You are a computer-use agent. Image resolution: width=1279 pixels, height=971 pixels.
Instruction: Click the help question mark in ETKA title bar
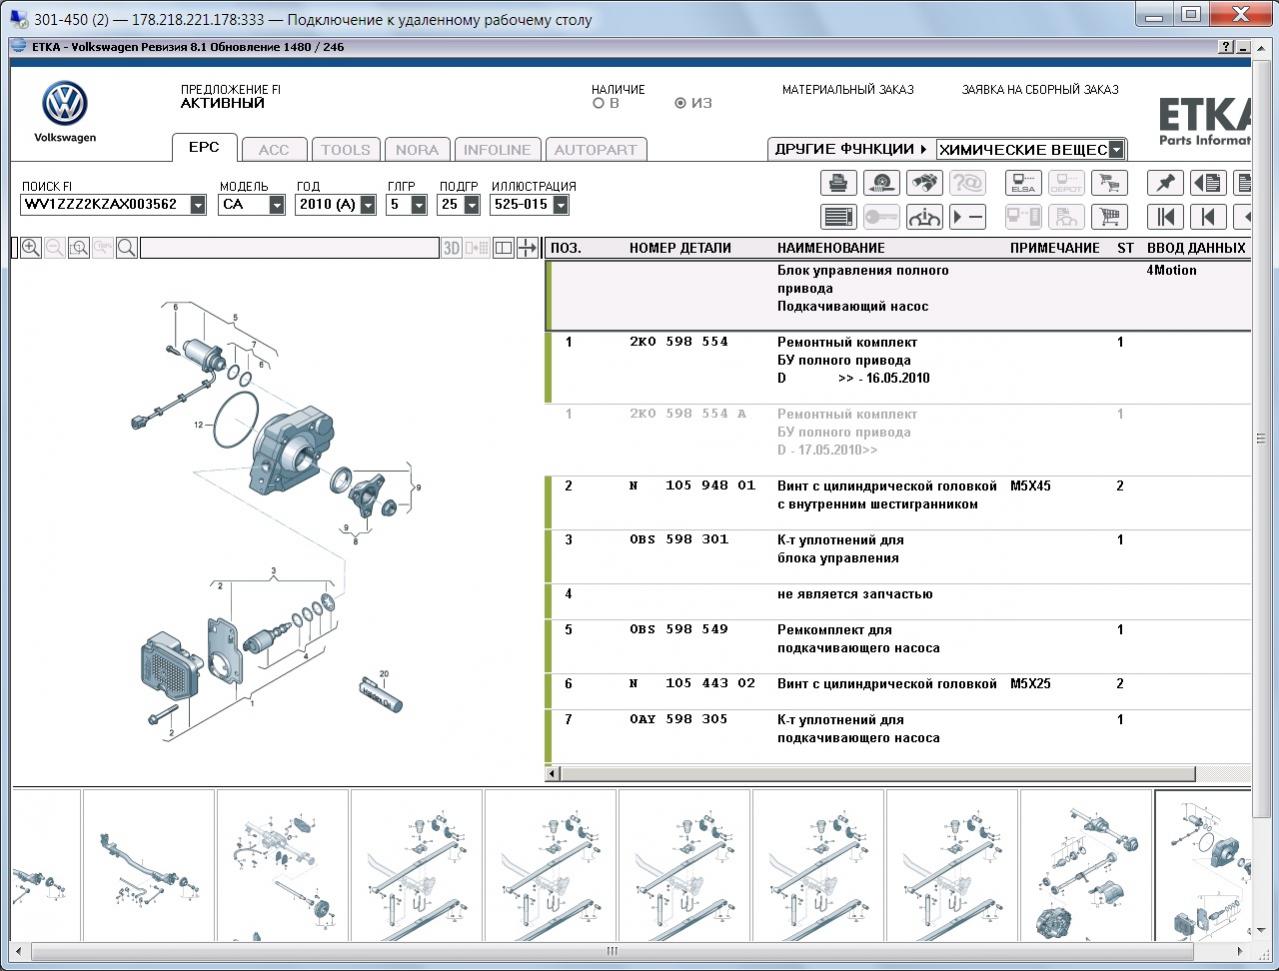(x=1226, y=47)
